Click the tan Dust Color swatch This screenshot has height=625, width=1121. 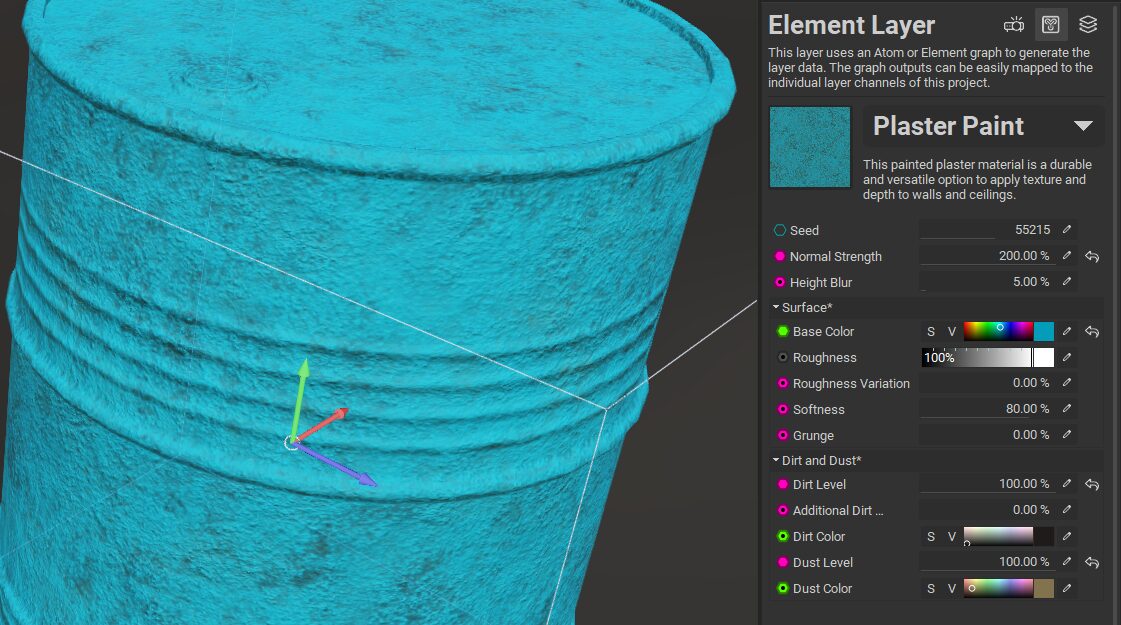pos(1044,589)
